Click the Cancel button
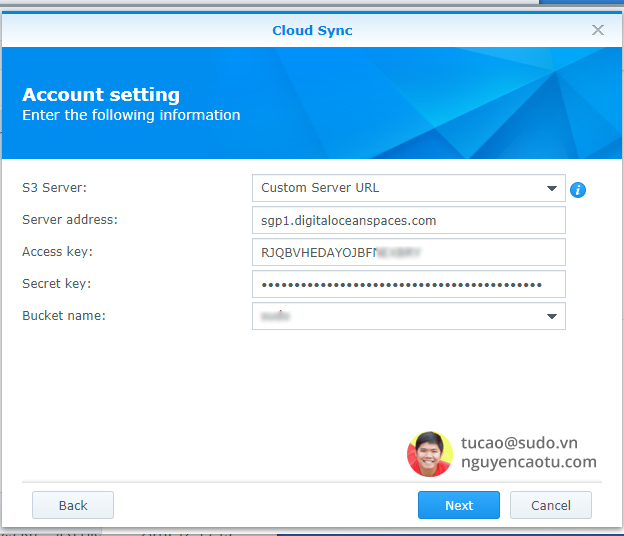The image size is (624, 536). click(x=551, y=505)
